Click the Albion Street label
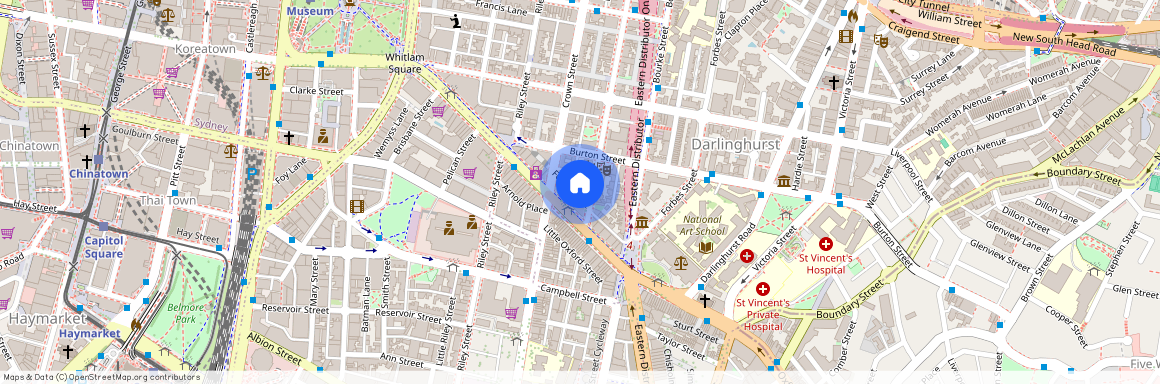The height and width of the screenshot is (384, 1160). coord(274,348)
